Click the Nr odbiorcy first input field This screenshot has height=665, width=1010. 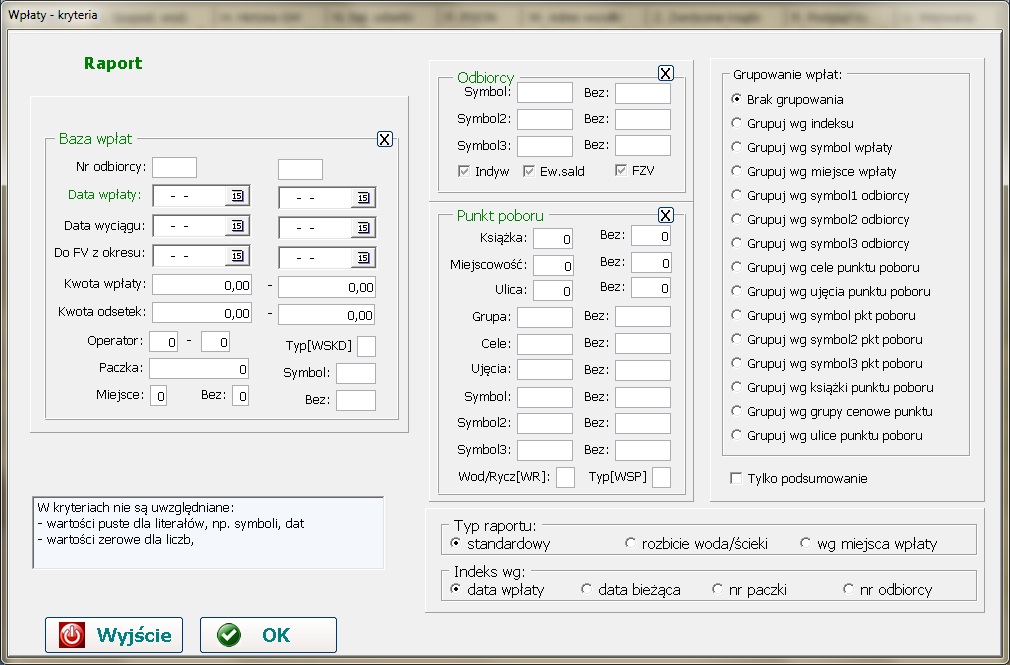[x=174, y=167]
